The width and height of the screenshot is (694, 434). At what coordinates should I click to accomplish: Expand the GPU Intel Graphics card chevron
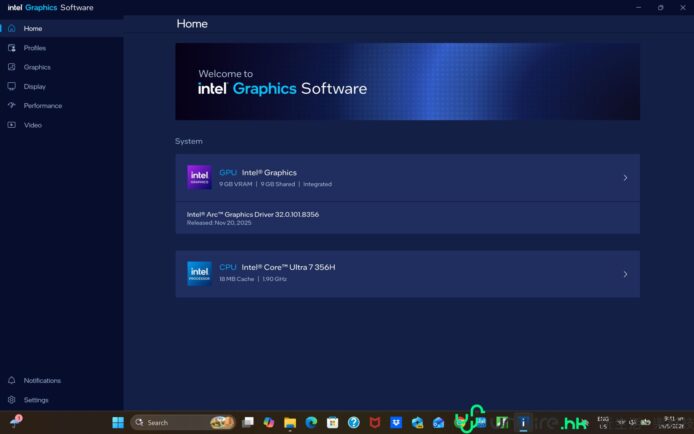point(625,178)
